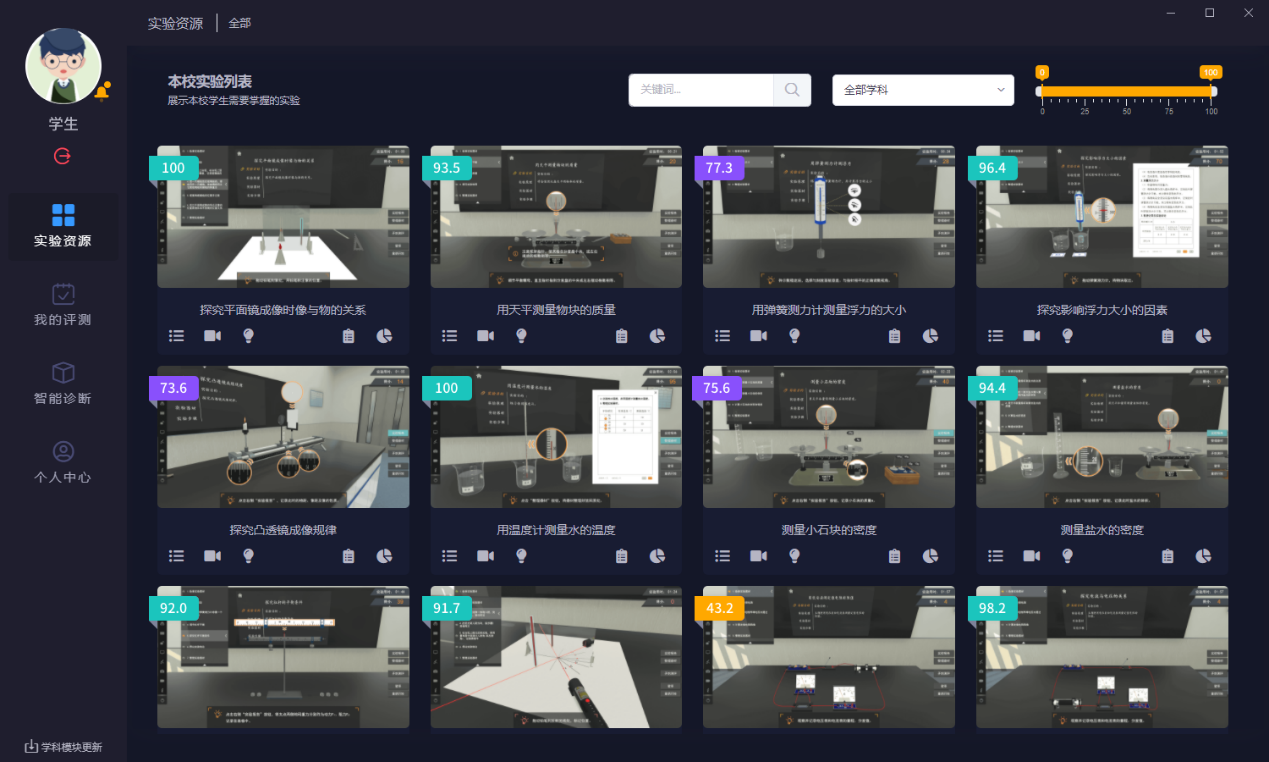Click lightbulb hint icon under 用弹簧测力计测量浮力的大小
This screenshot has height=762, width=1269.
click(794, 336)
